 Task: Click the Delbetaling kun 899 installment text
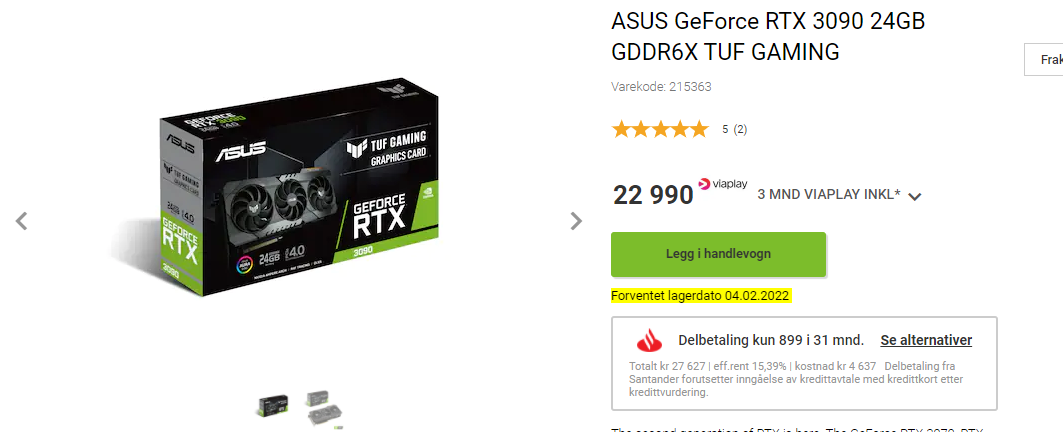[771, 340]
